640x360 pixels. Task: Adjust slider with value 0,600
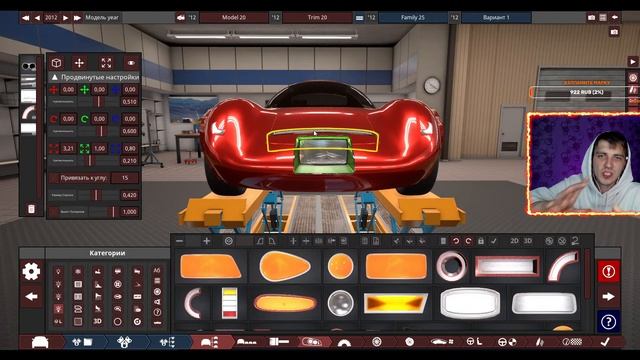pos(101,131)
